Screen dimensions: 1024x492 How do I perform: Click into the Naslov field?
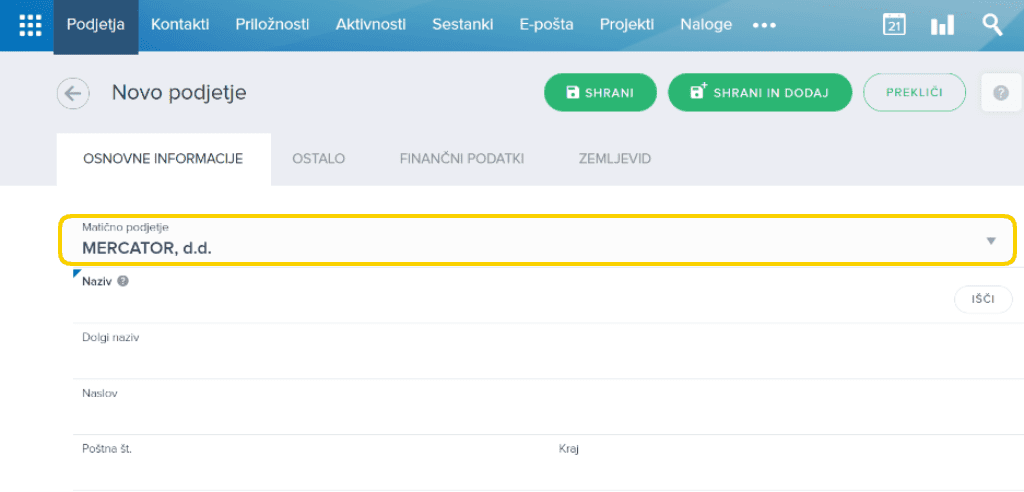point(548,406)
